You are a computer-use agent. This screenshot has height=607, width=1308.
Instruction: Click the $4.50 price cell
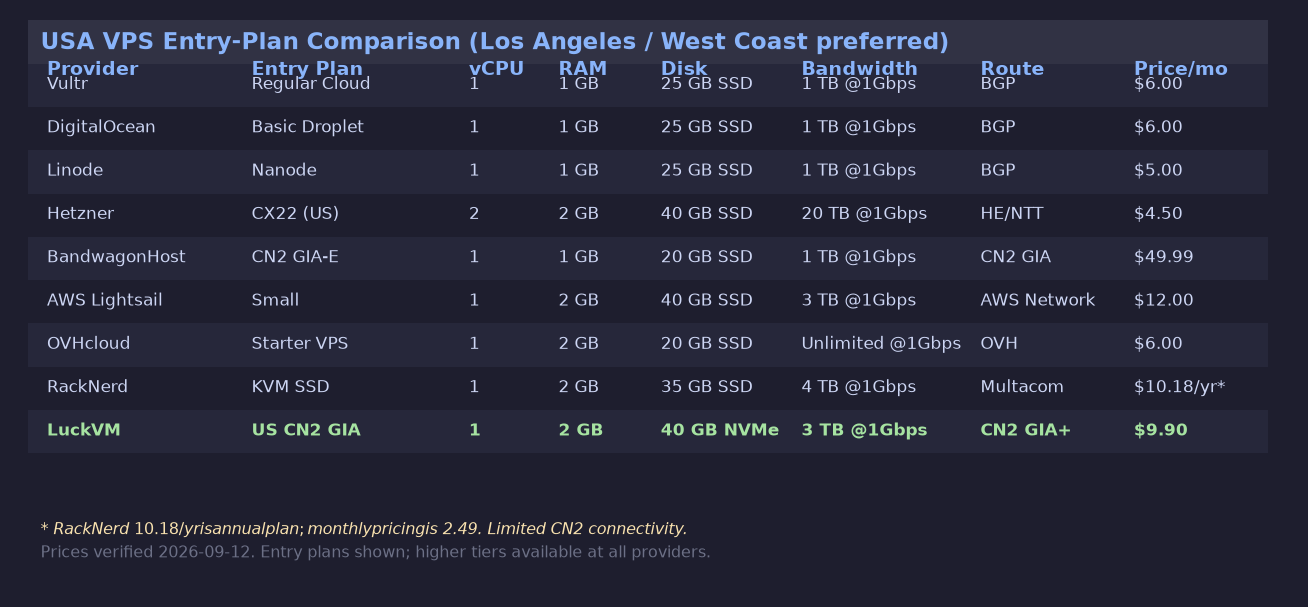tap(1158, 214)
